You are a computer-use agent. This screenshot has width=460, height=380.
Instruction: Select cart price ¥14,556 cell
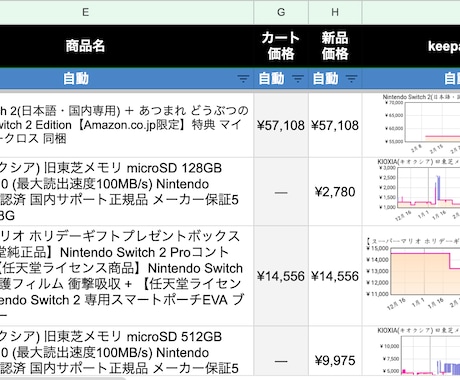[x=281, y=276]
